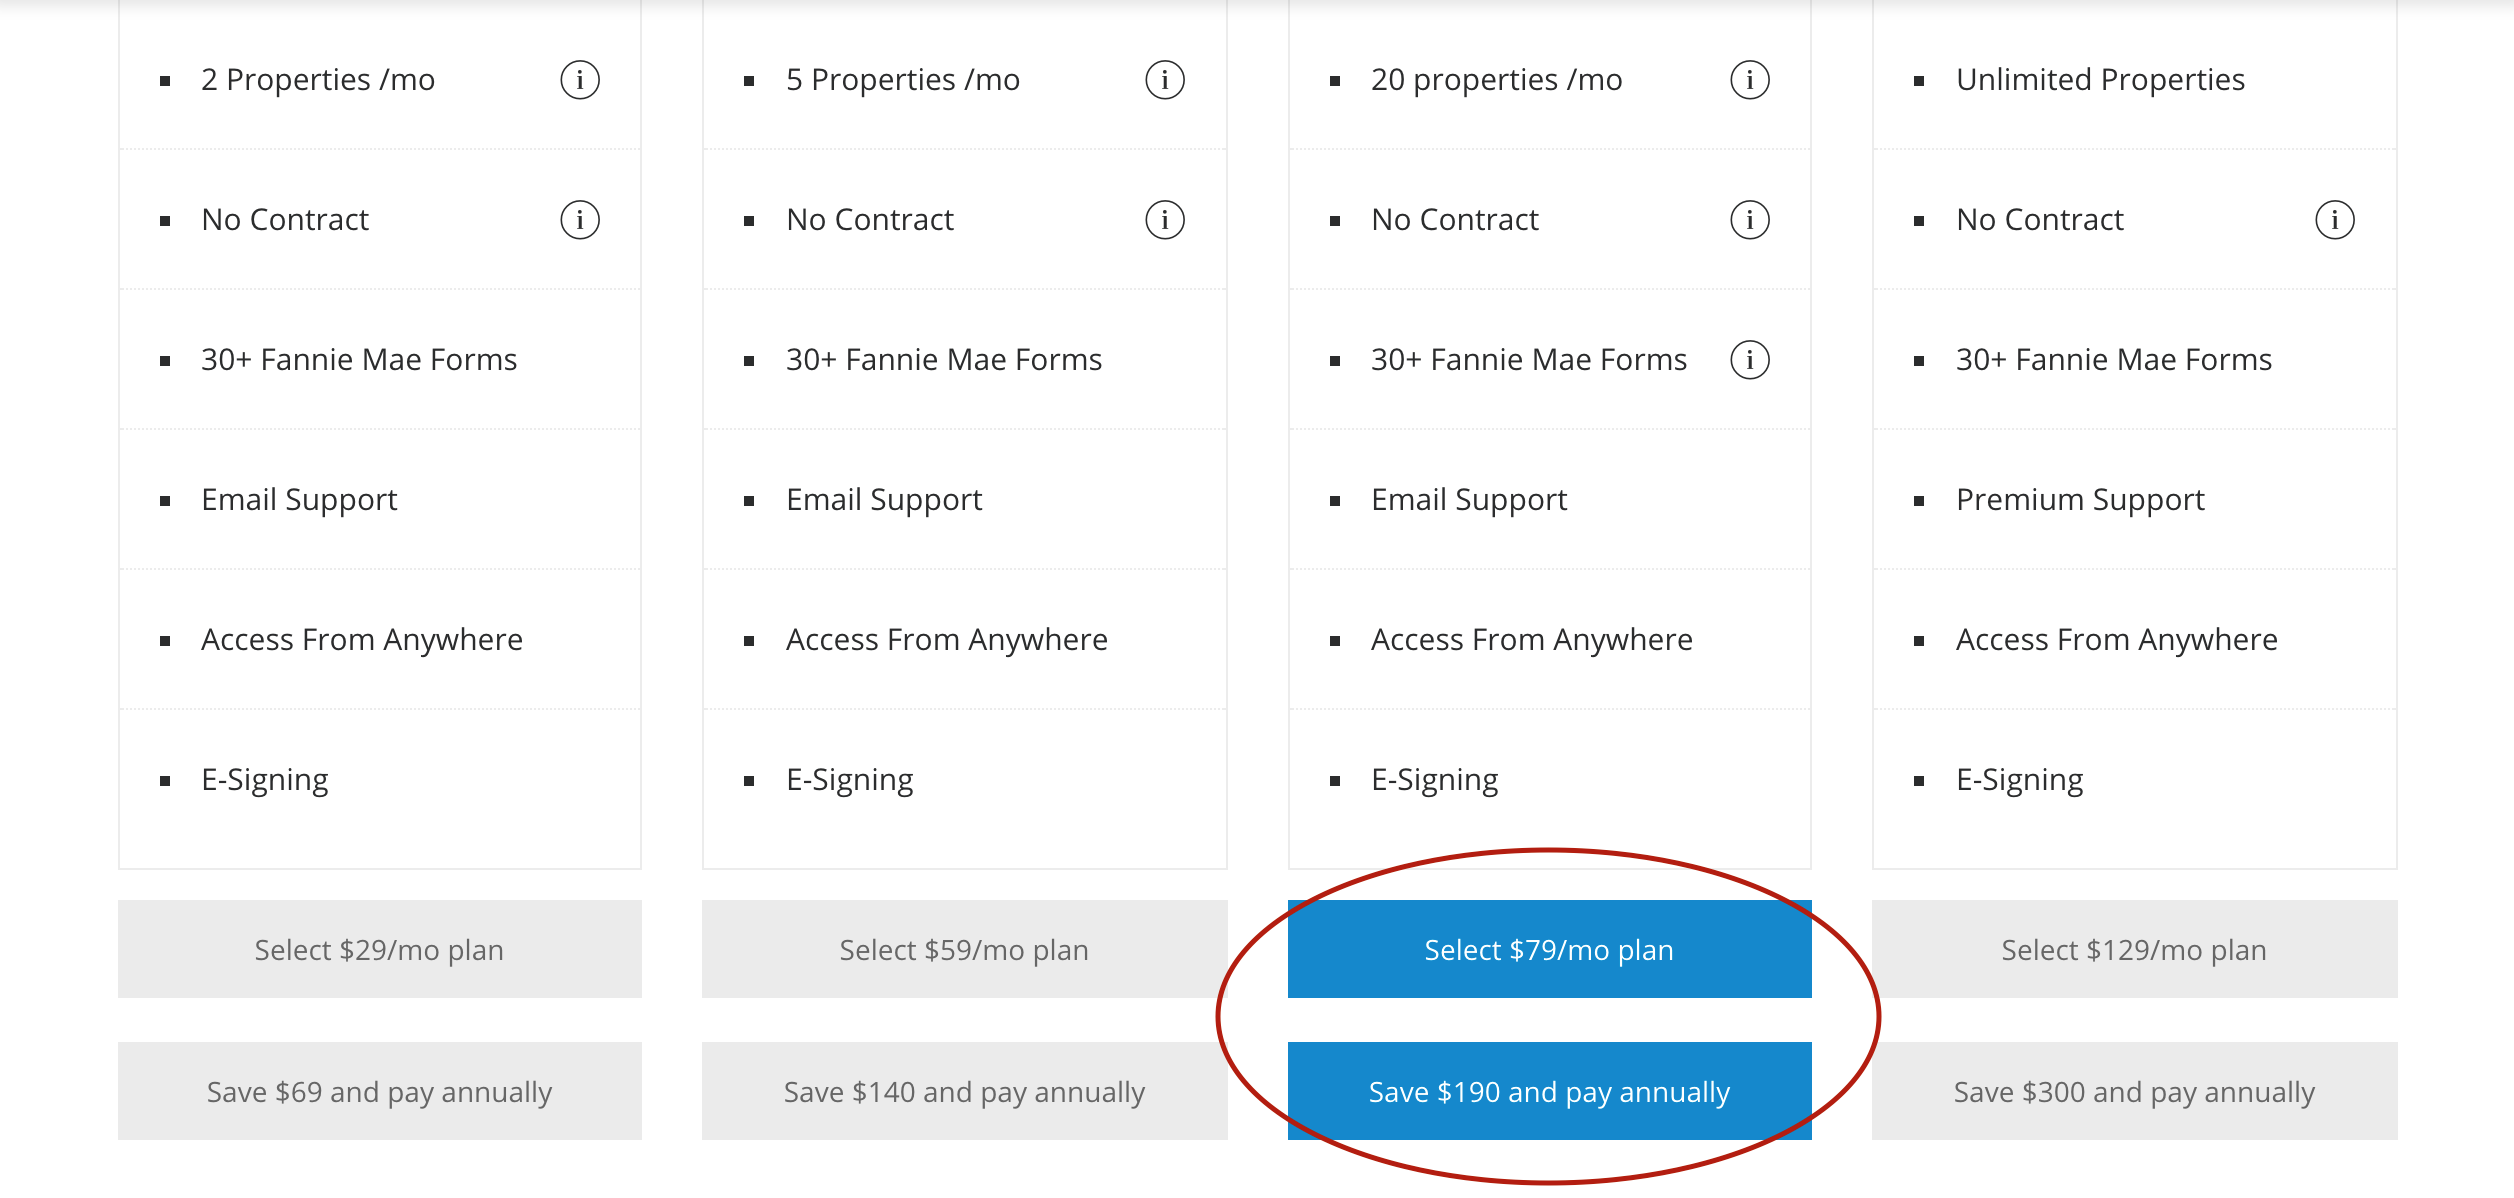Click Unlimited Properties feature text
This screenshot has width=2514, height=1198.
2100,80
